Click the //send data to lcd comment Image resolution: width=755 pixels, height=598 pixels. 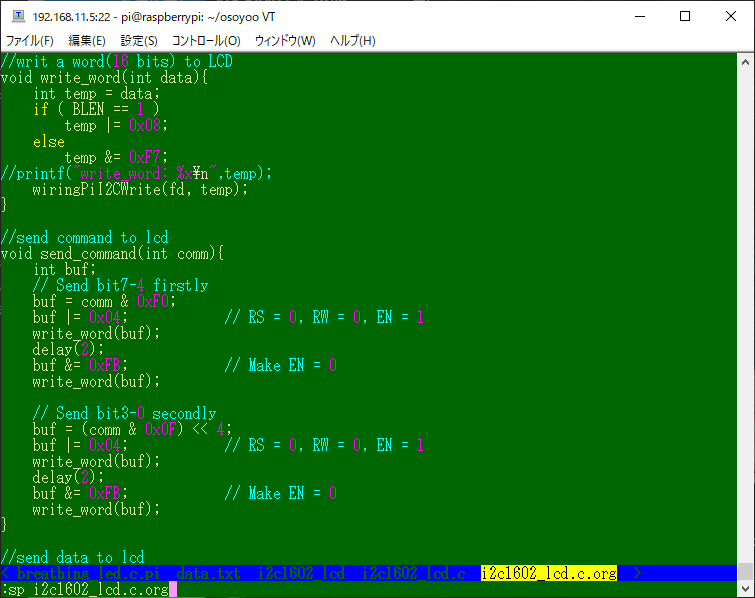[72, 558]
